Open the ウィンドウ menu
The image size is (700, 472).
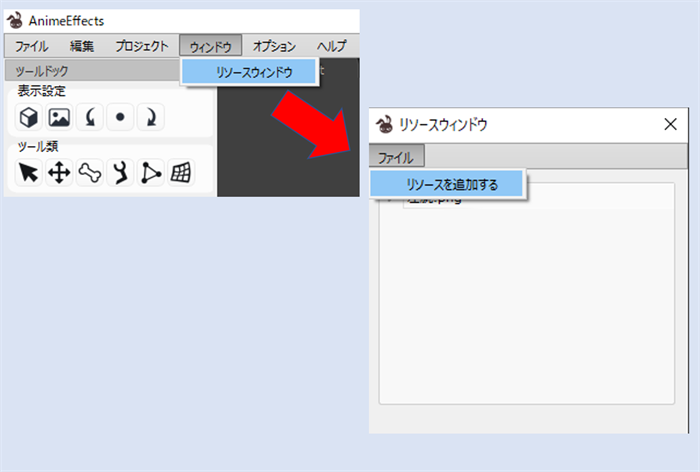(211, 46)
